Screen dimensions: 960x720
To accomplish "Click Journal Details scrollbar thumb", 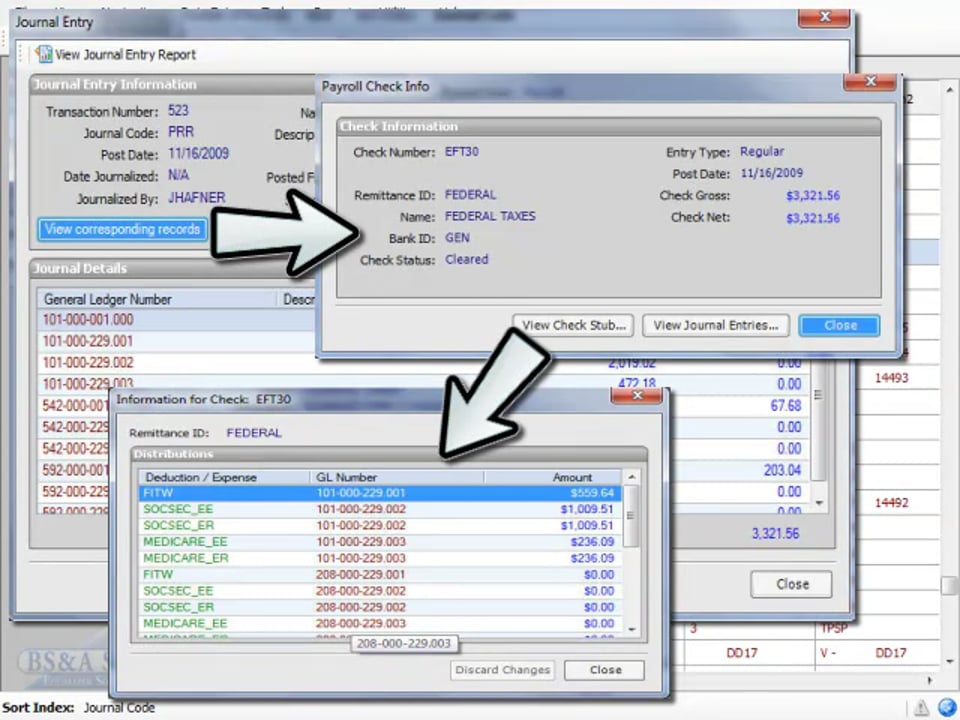I will click(x=819, y=419).
